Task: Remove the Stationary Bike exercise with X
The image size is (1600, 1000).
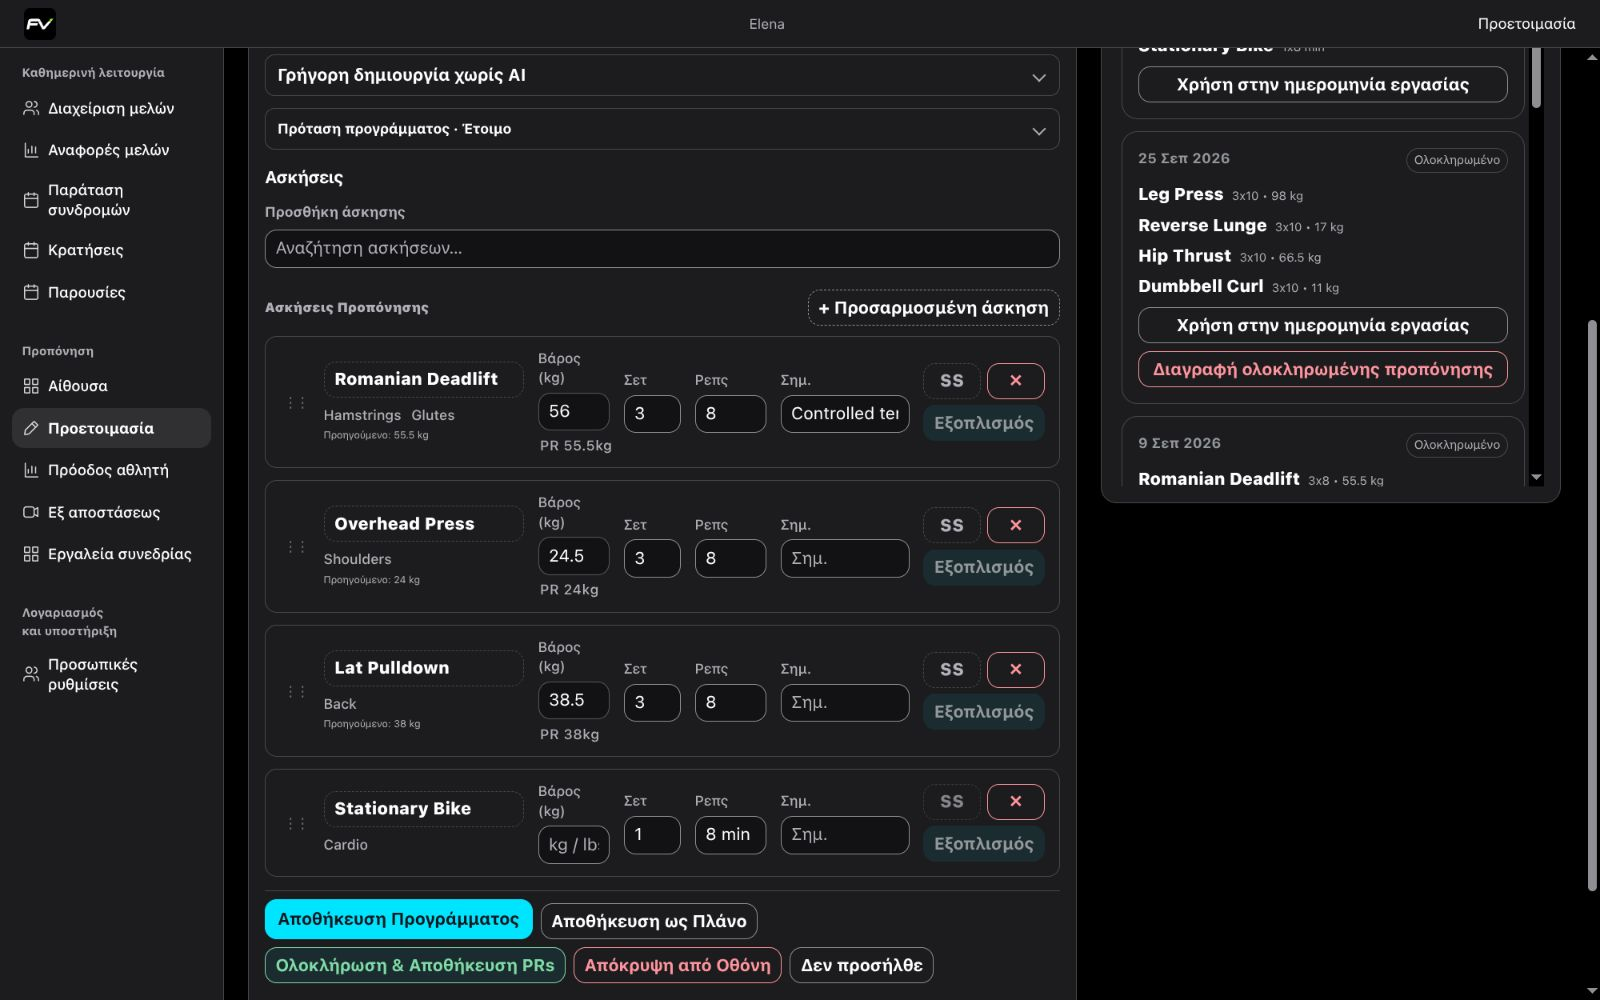Action: 1015,801
